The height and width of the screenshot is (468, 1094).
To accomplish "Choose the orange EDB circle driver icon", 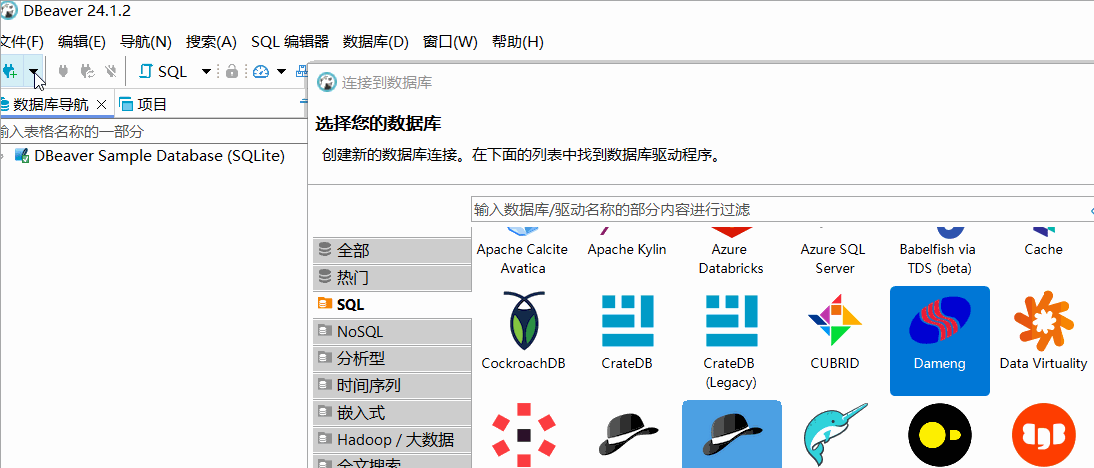I will pos(1044,435).
